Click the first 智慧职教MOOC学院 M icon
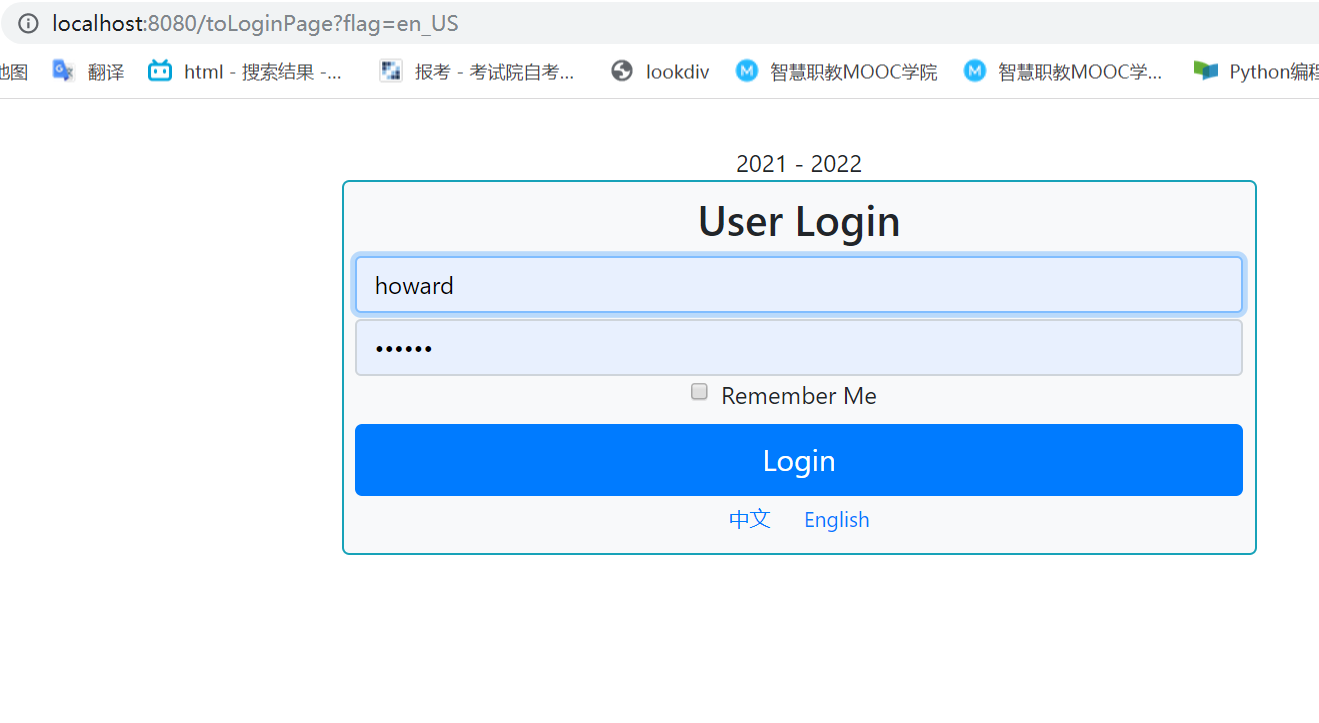Viewport: 1319px width, 723px height. (x=747, y=71)
